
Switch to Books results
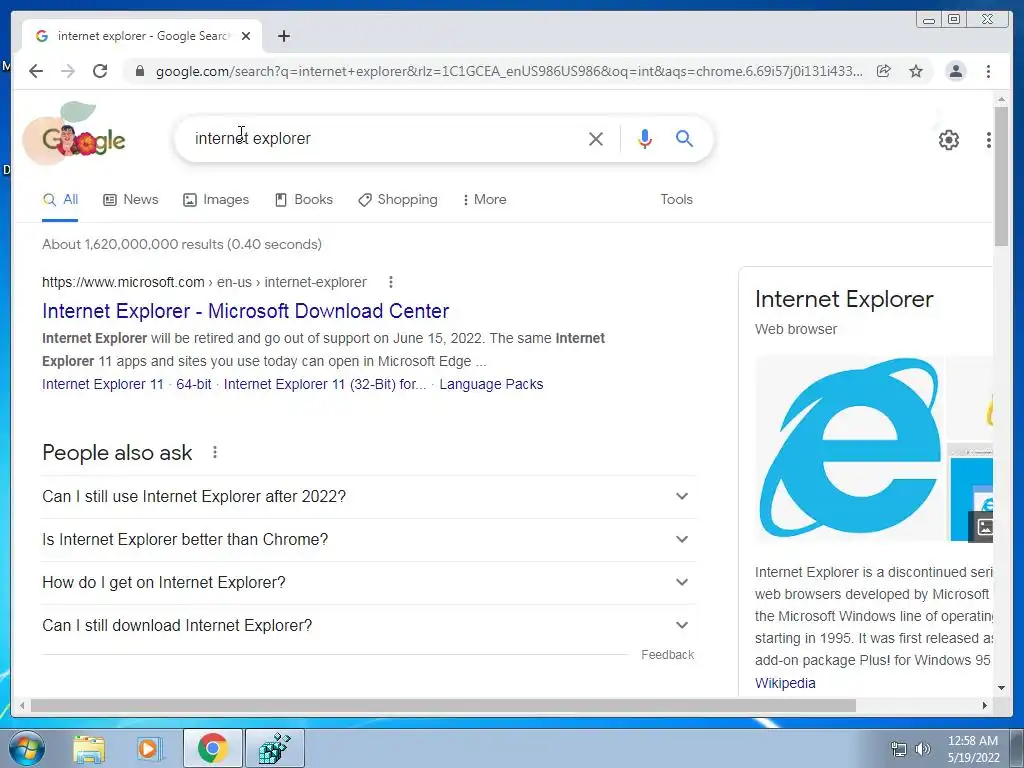[x=304, y=200]
